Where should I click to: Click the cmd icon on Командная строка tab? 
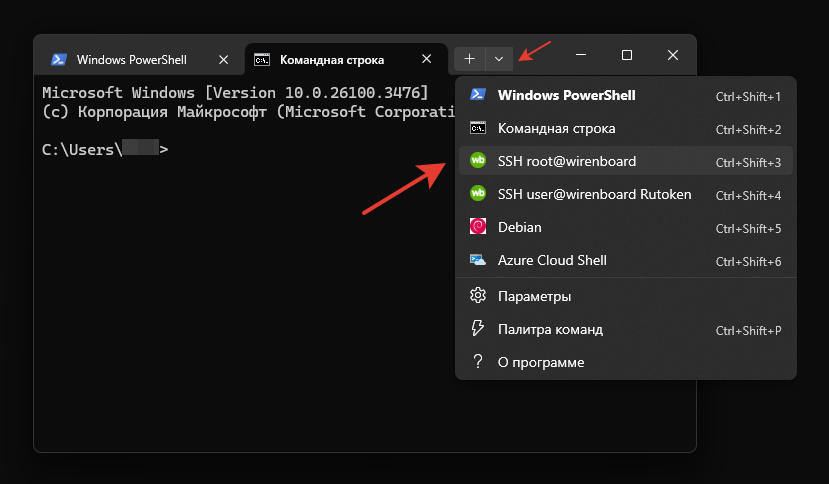click(262, 60)
